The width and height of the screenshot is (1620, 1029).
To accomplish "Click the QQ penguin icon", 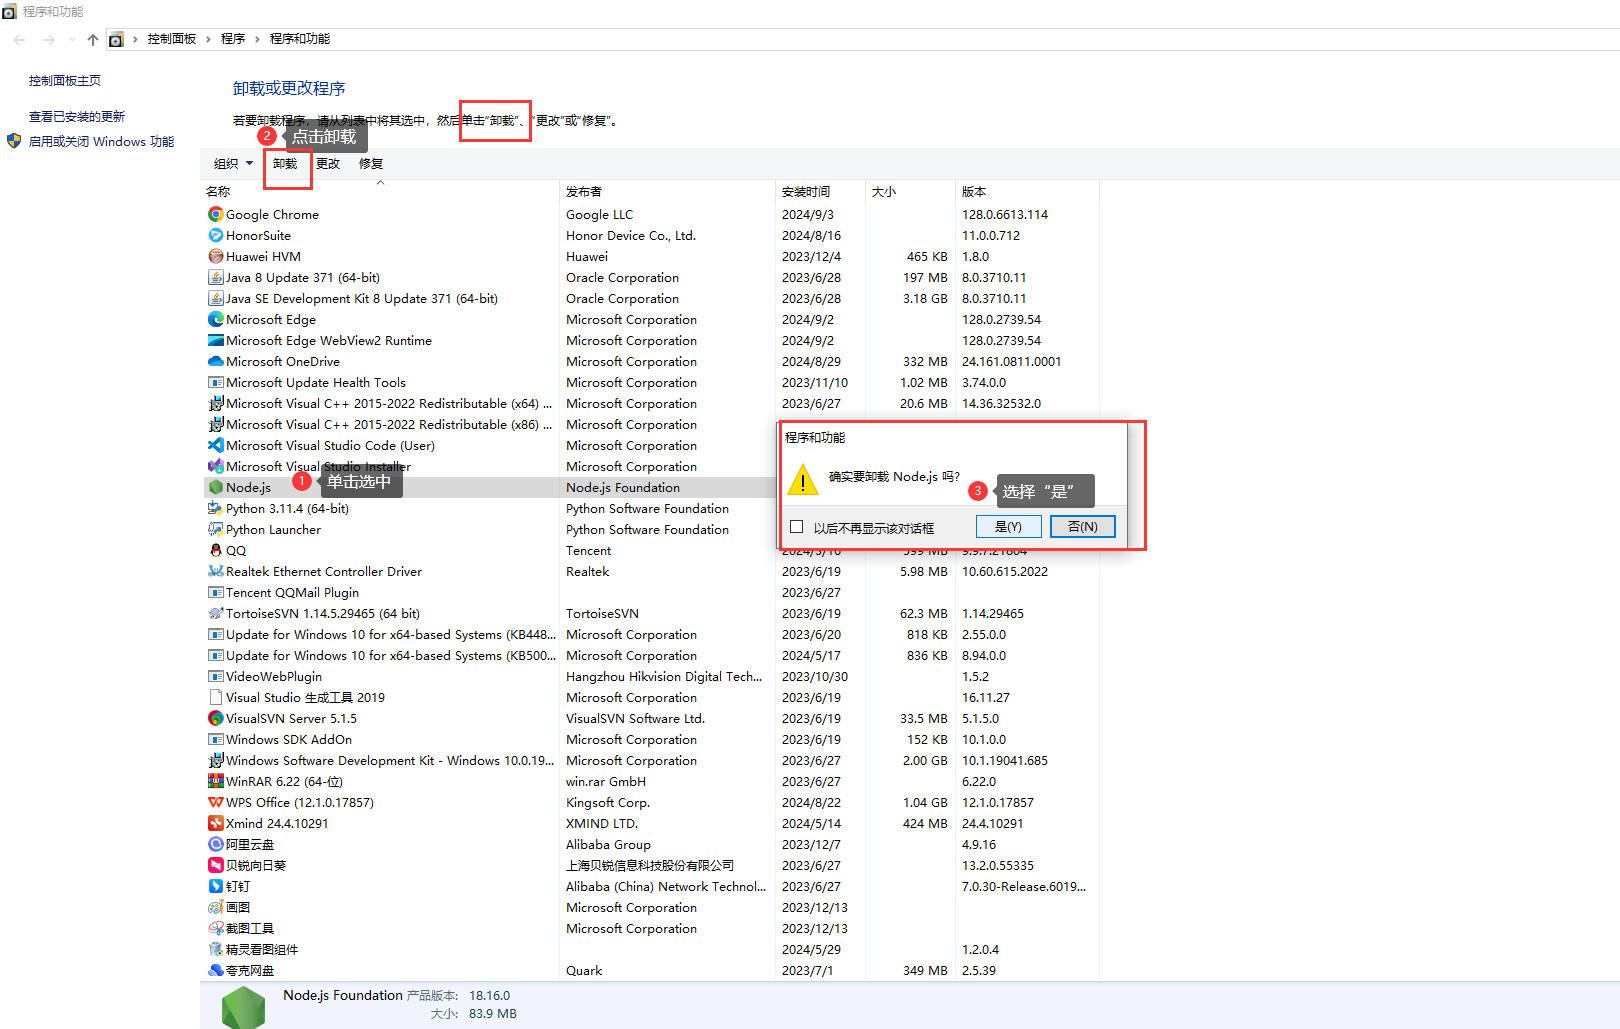I will coord(215,550).
